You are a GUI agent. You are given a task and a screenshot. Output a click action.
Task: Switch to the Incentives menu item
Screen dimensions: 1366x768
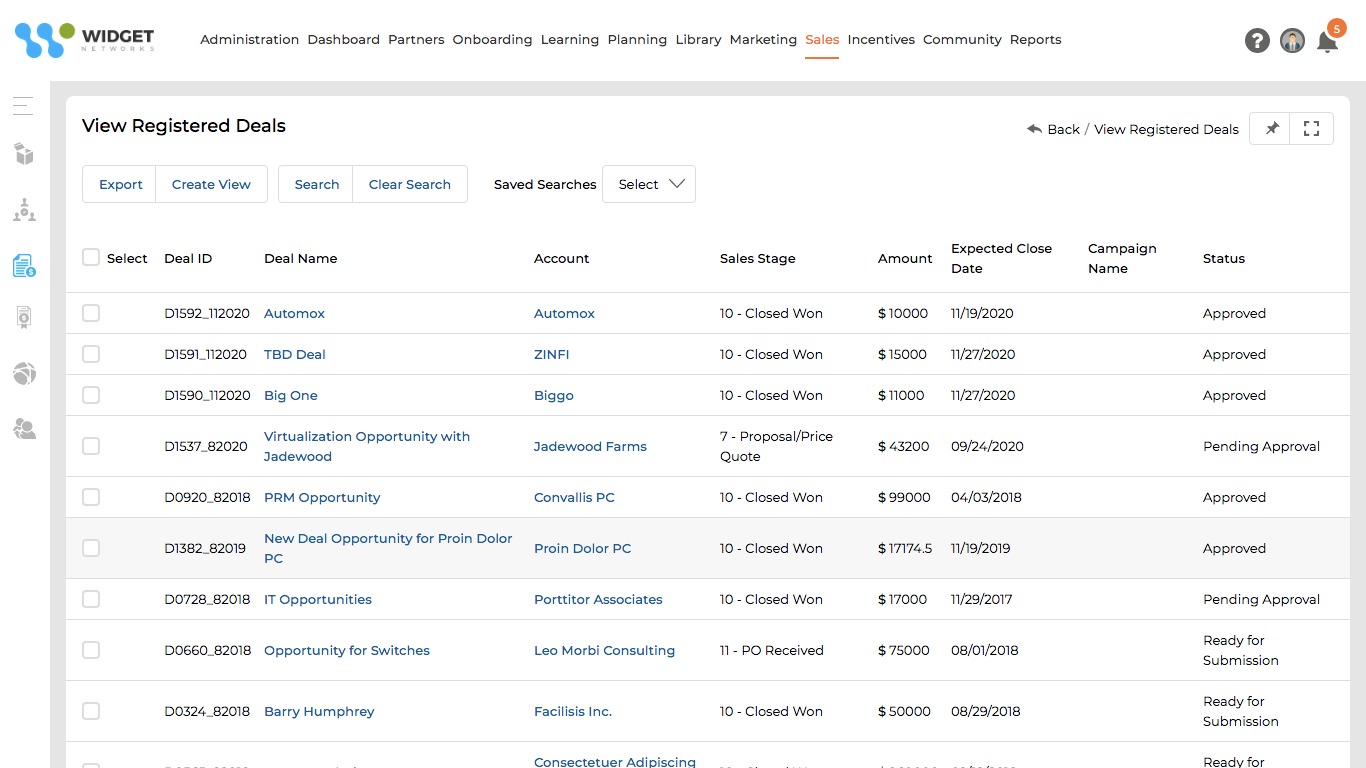[x=881, y=40]
